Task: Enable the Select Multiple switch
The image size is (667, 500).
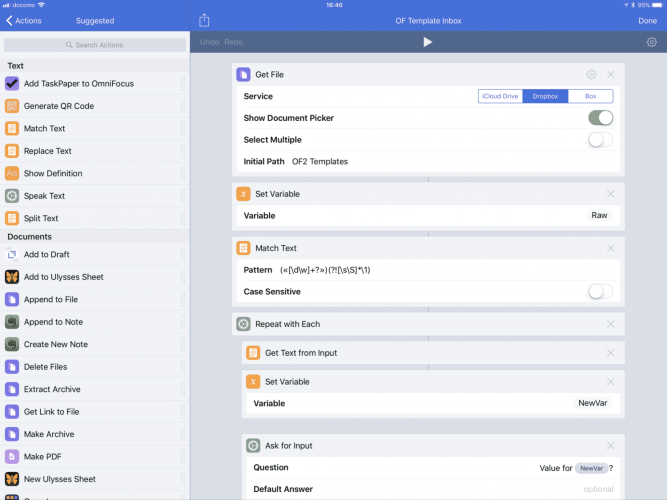Action: click(600, 140)
